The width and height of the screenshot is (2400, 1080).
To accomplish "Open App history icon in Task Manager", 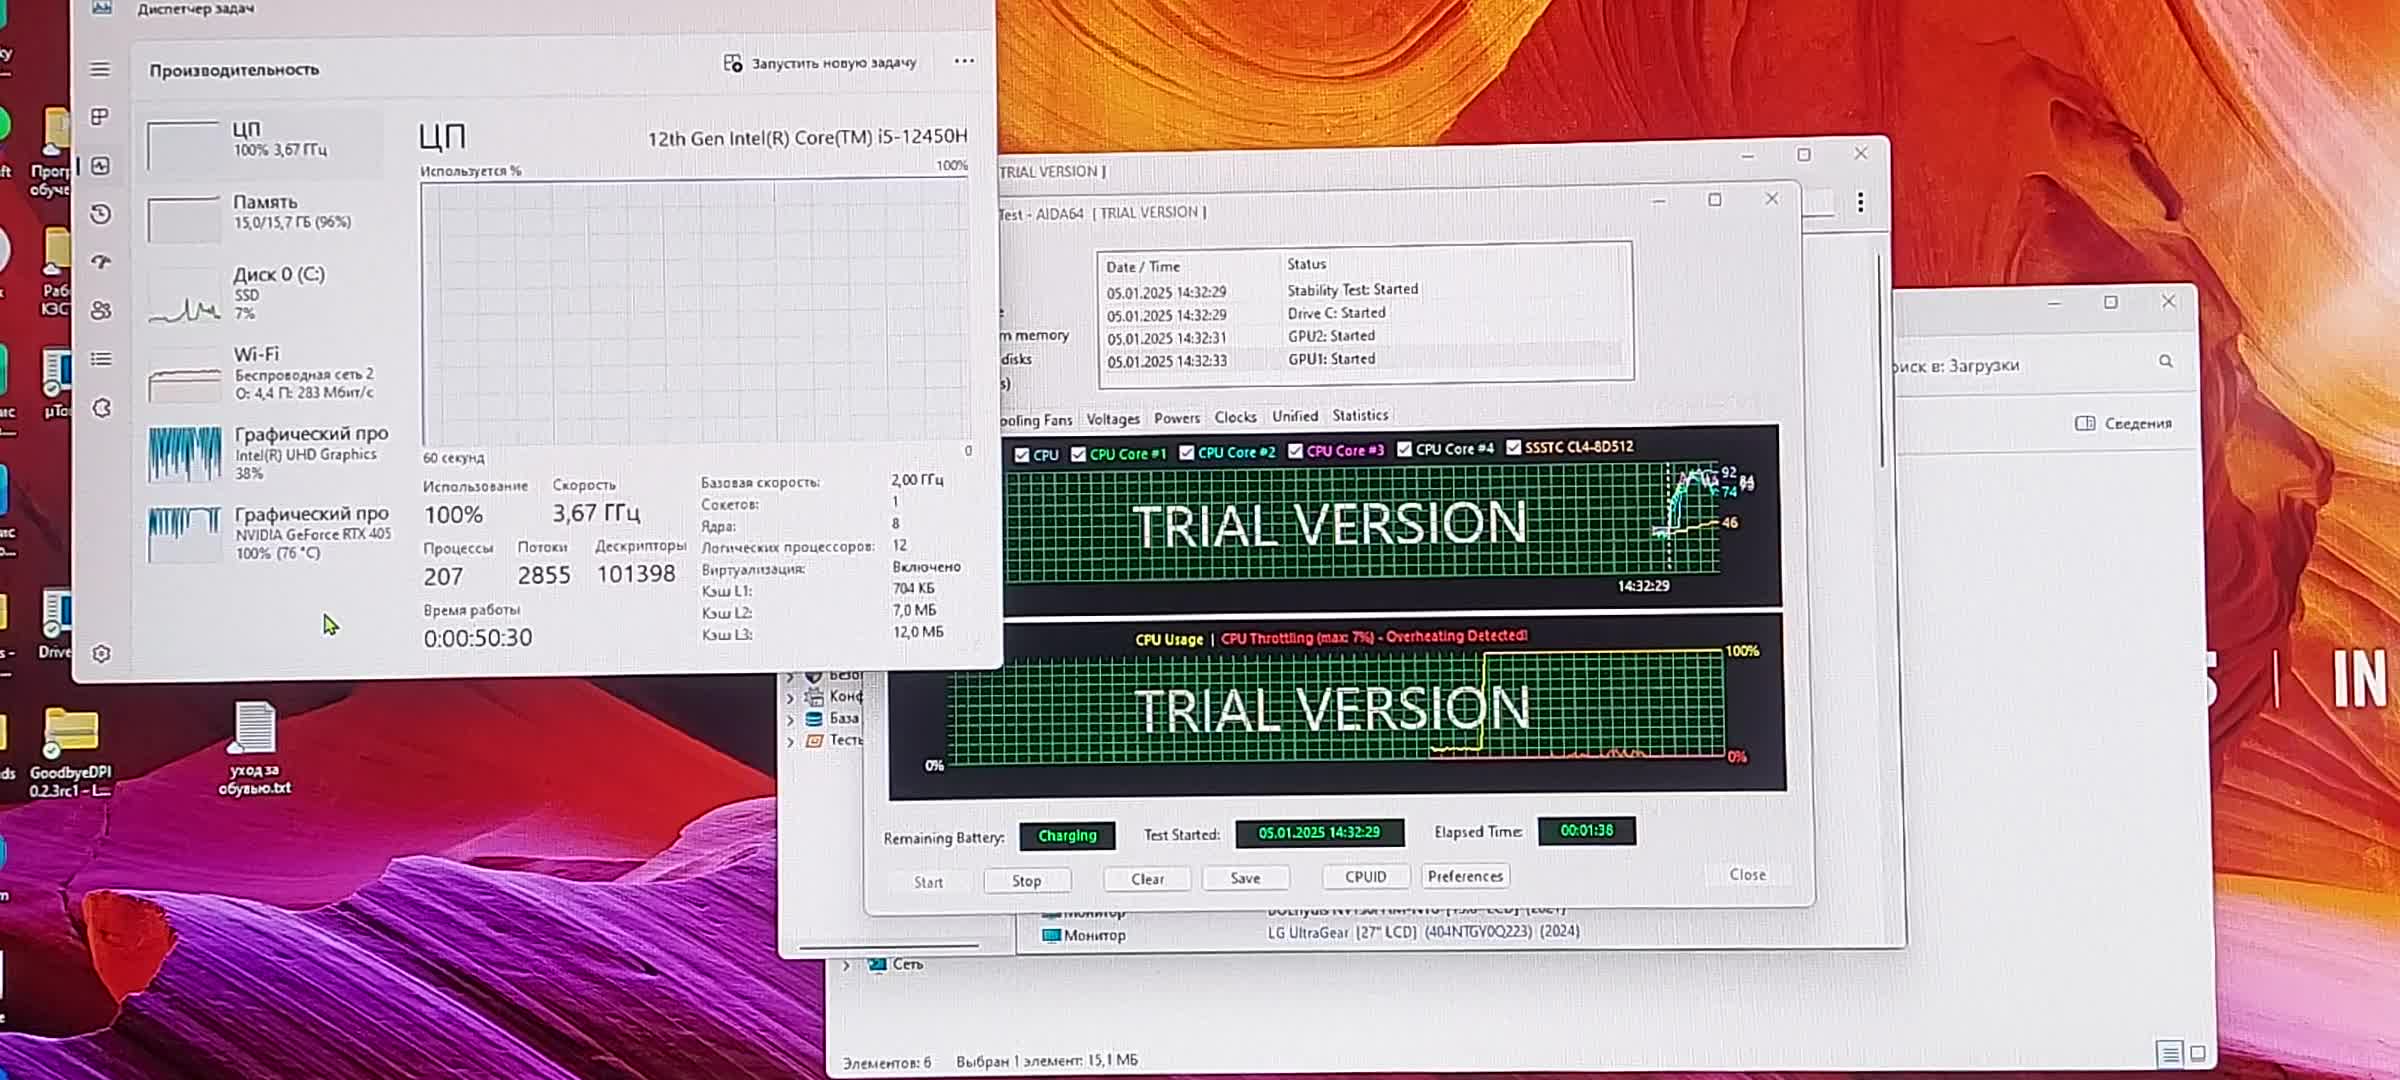I will click(x=101, y=214).
